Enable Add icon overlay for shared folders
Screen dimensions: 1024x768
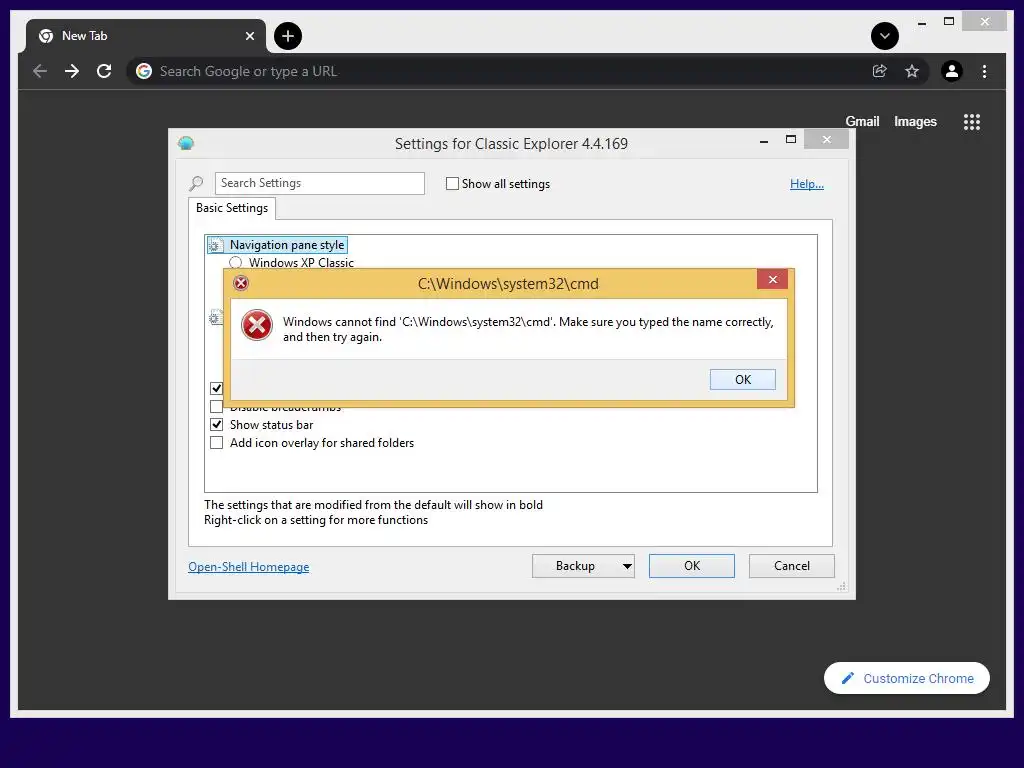217,443
